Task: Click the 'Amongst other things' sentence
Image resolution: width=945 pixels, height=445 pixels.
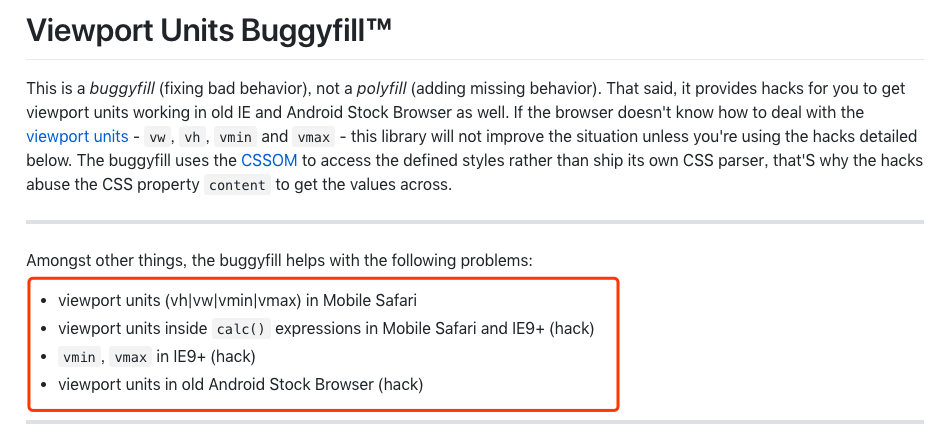Action: 280,262
